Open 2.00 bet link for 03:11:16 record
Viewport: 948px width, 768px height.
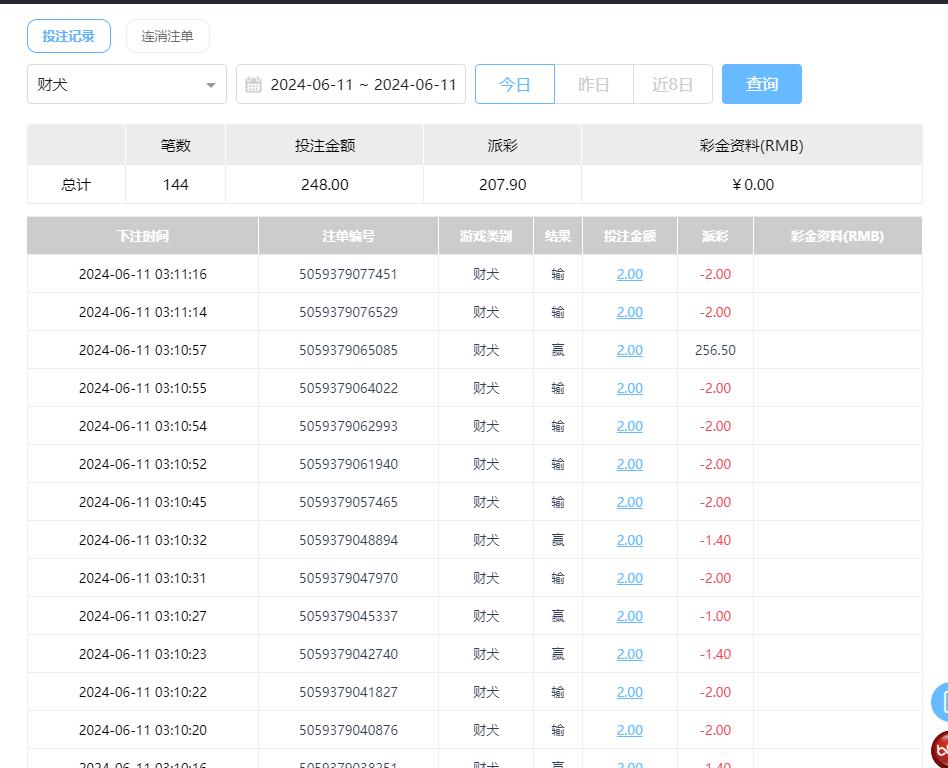(x=629, y=274)
